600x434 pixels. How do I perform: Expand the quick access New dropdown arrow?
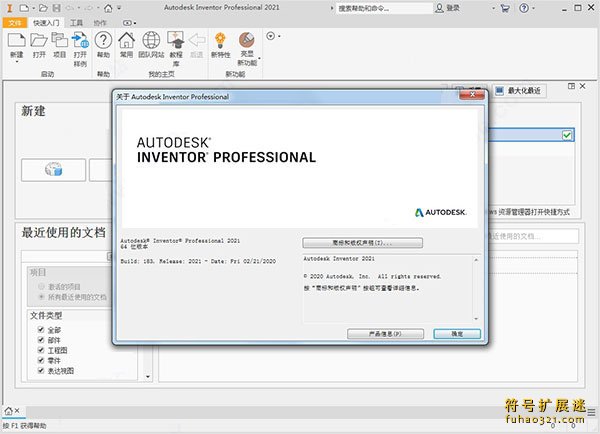point(33,8)
